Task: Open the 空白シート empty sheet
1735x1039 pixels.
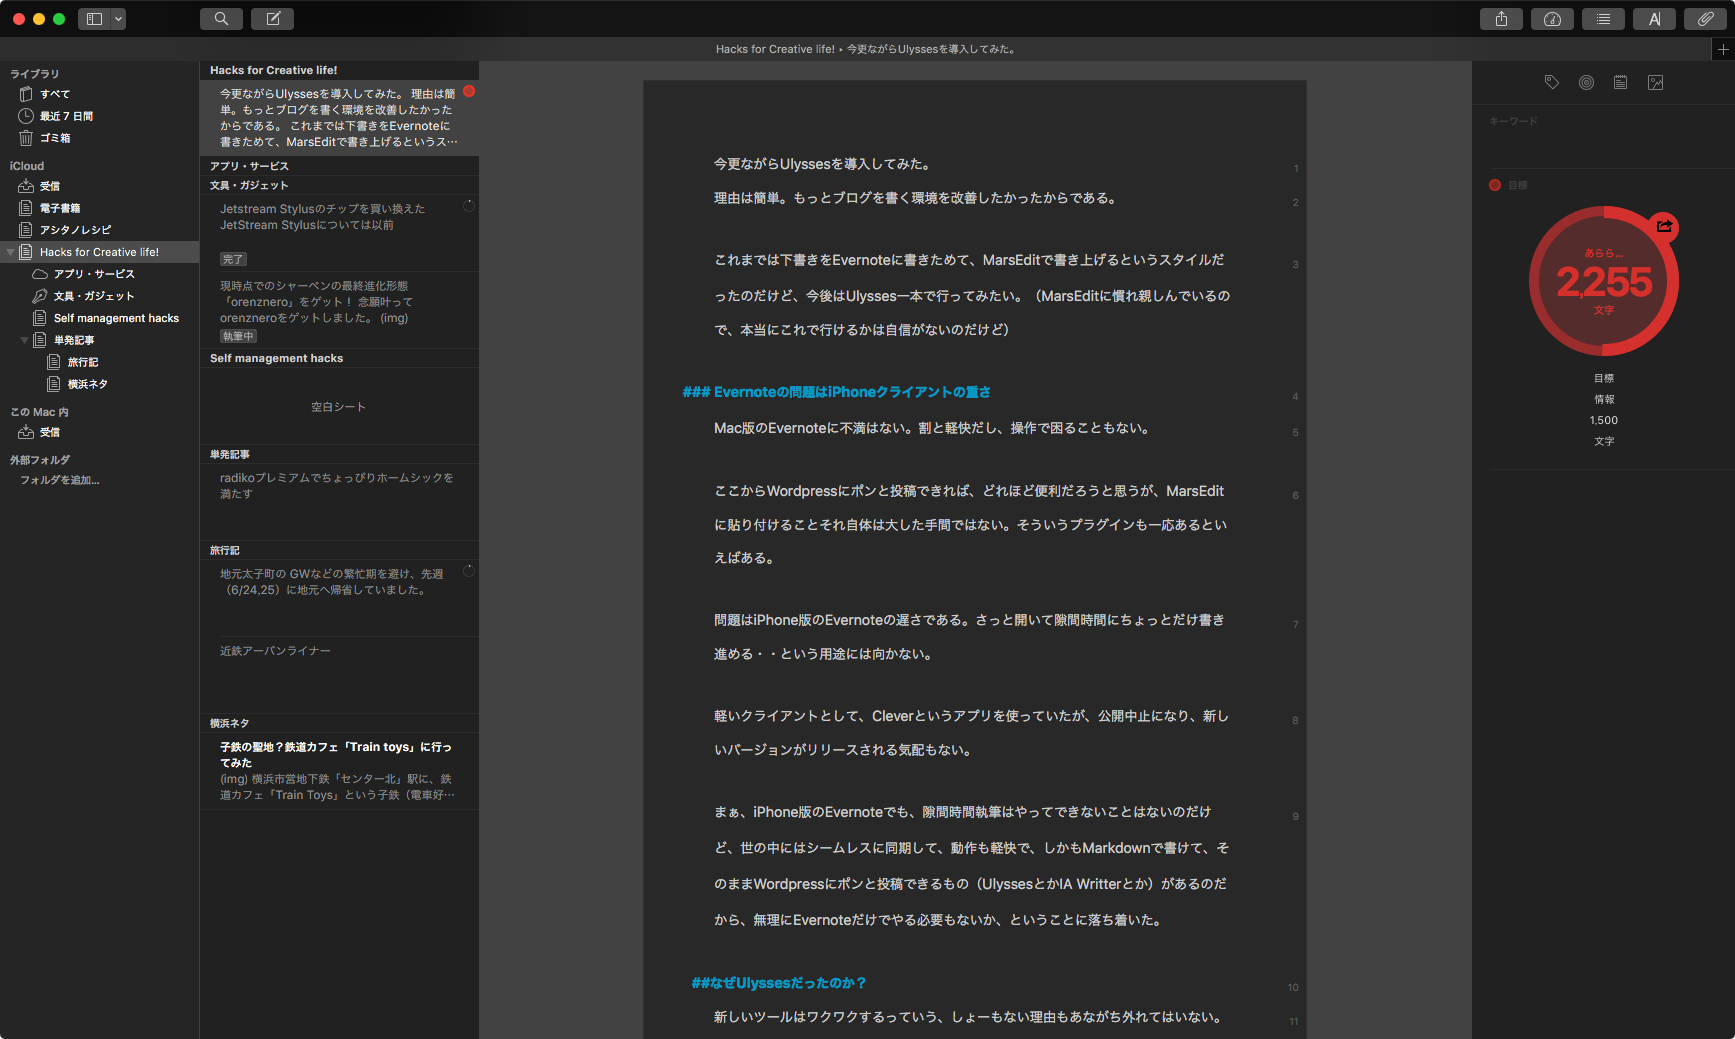Action: tap(339, 407)
